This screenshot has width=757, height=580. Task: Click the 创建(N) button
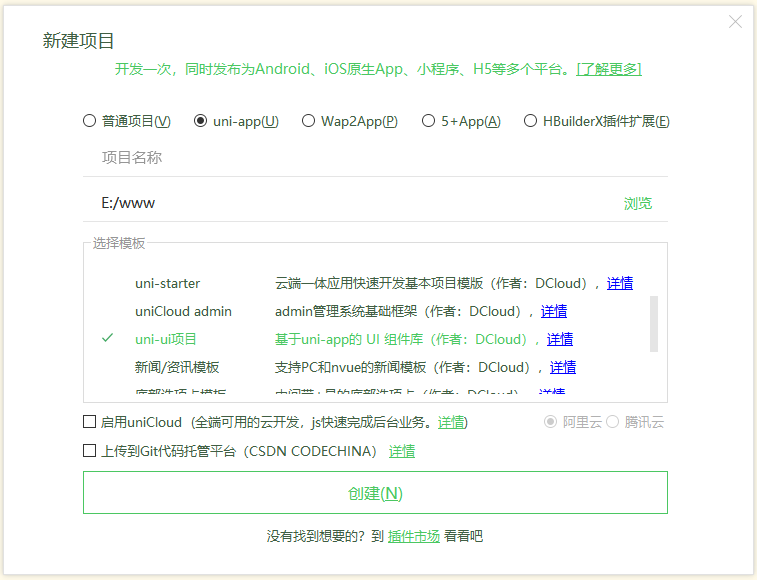pos(375,493)
